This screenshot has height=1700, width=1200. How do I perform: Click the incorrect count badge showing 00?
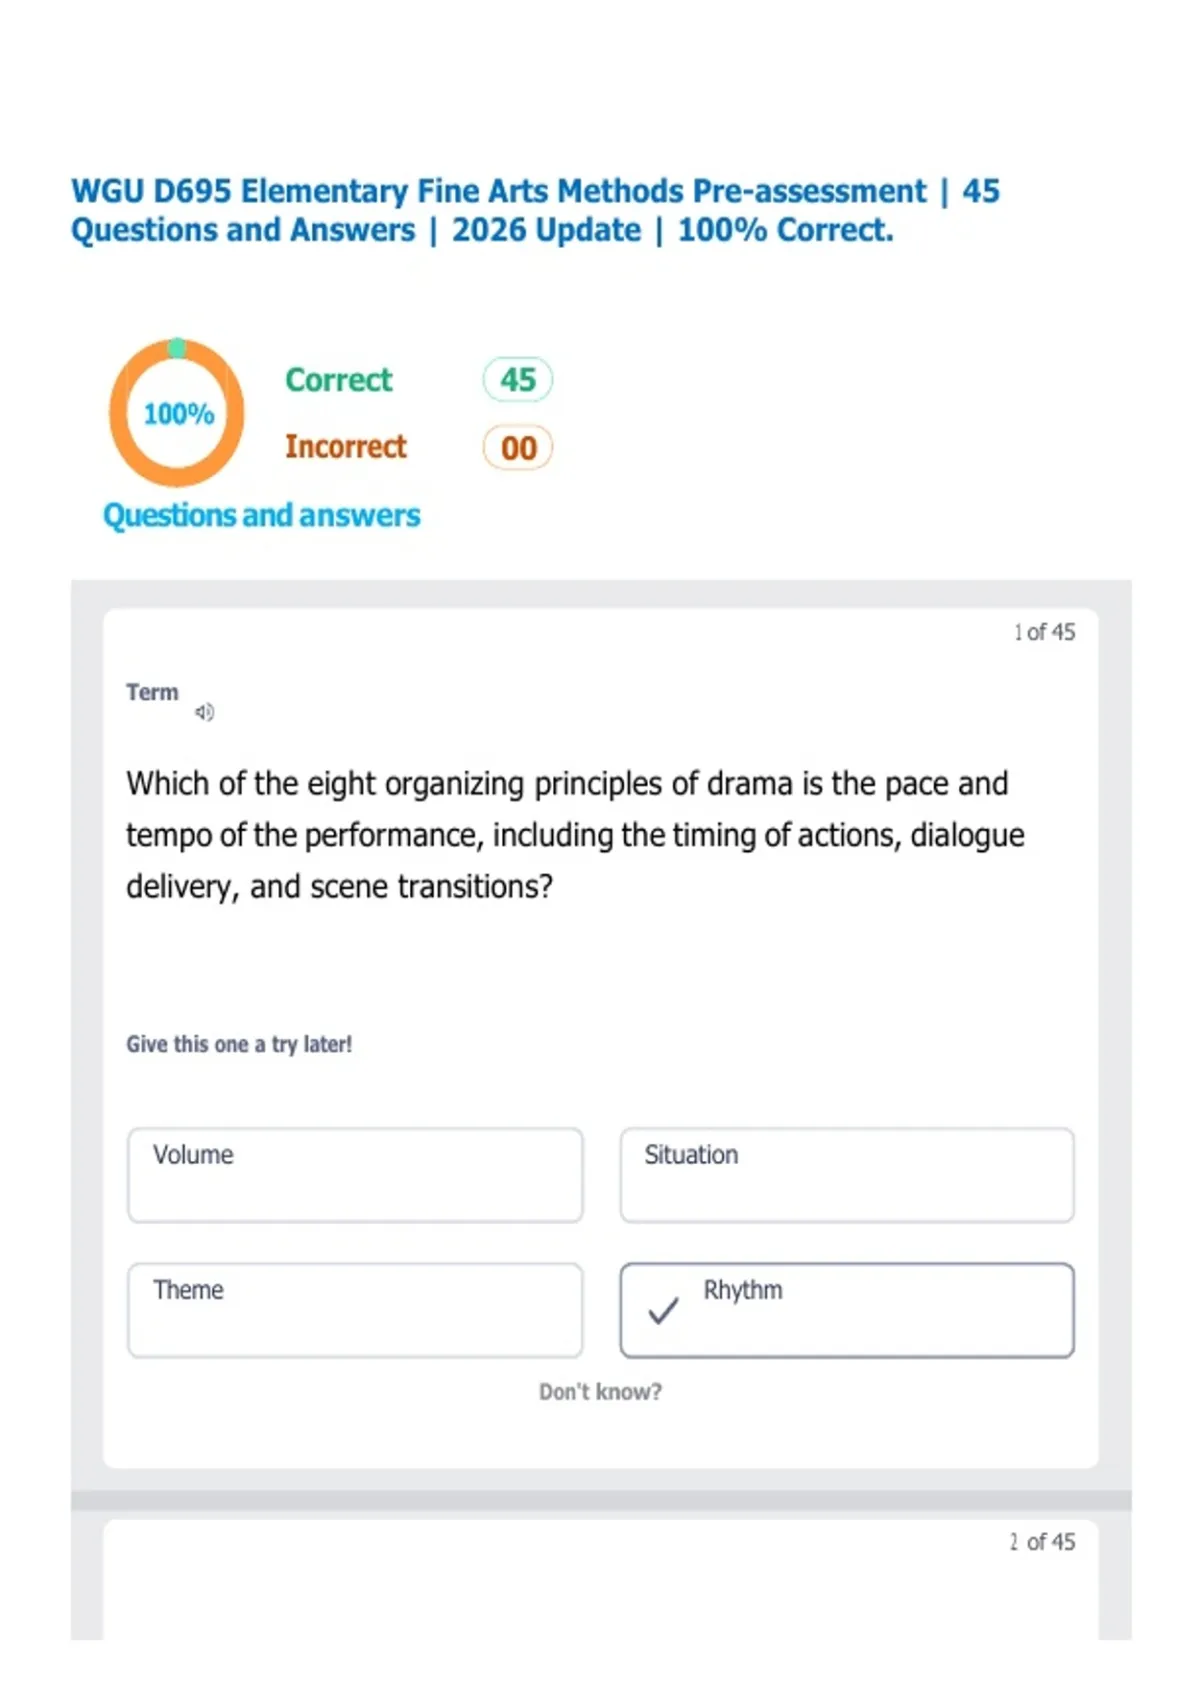coord(517,448)
